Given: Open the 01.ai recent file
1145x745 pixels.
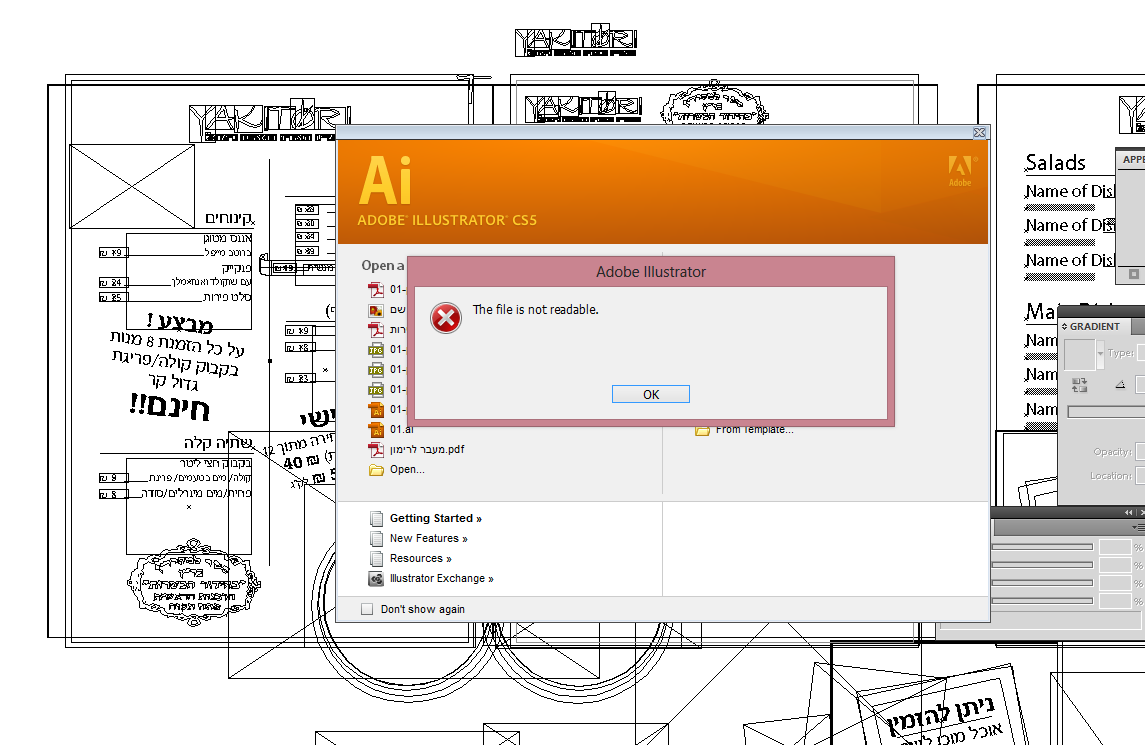Looking at the screenshot, I should point(402,429).
